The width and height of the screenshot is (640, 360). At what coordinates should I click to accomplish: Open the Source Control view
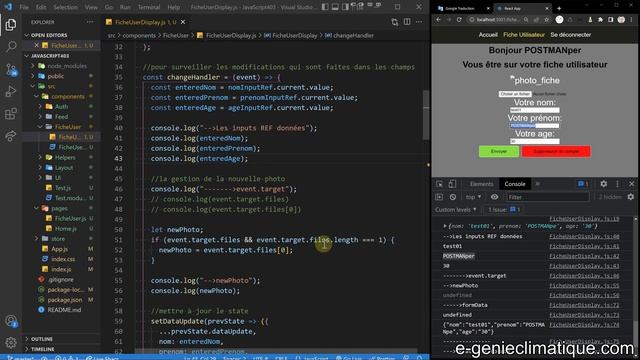(11, 70)
